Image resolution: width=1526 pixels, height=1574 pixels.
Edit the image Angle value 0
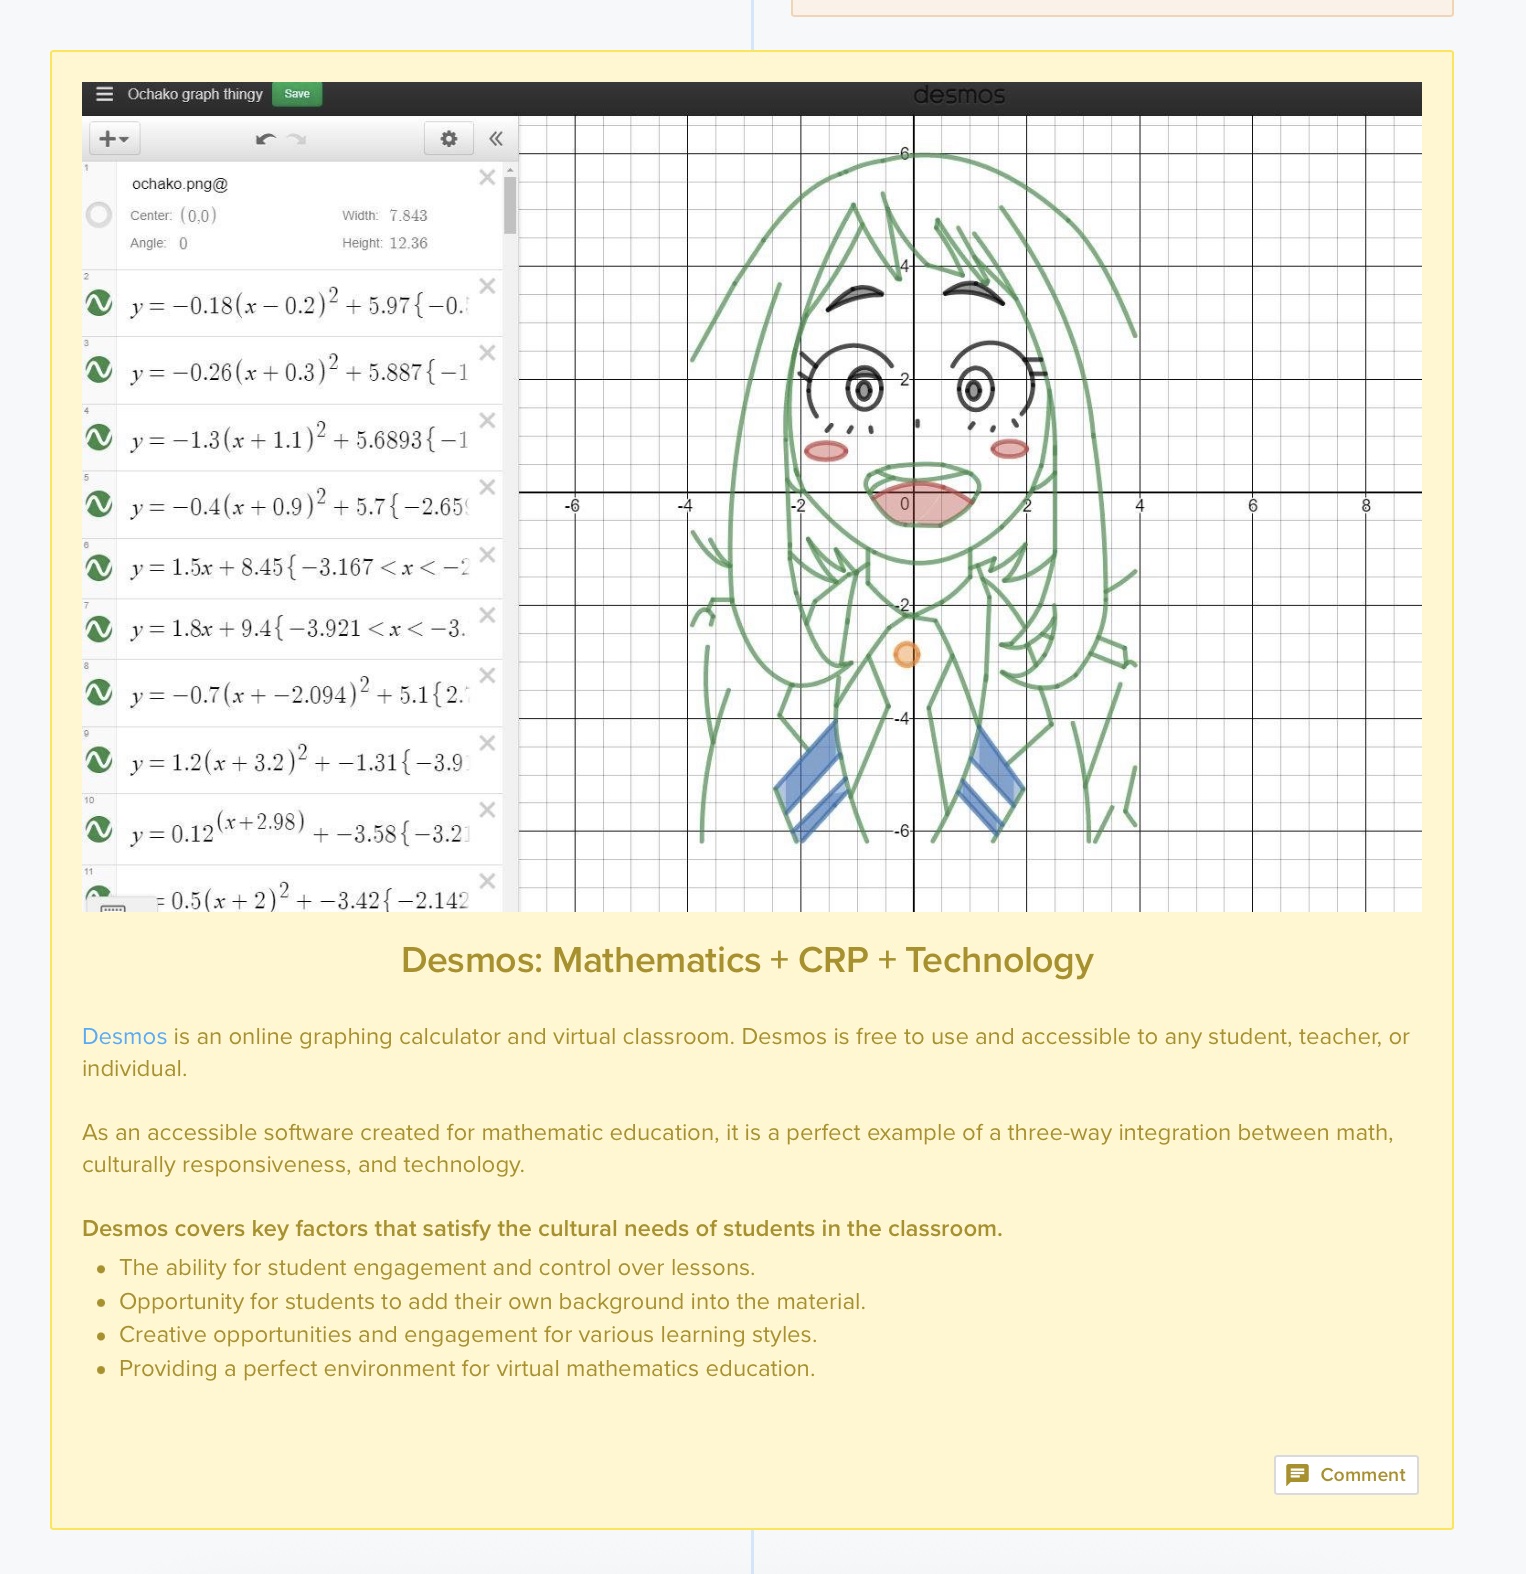[x=183, y=243]
